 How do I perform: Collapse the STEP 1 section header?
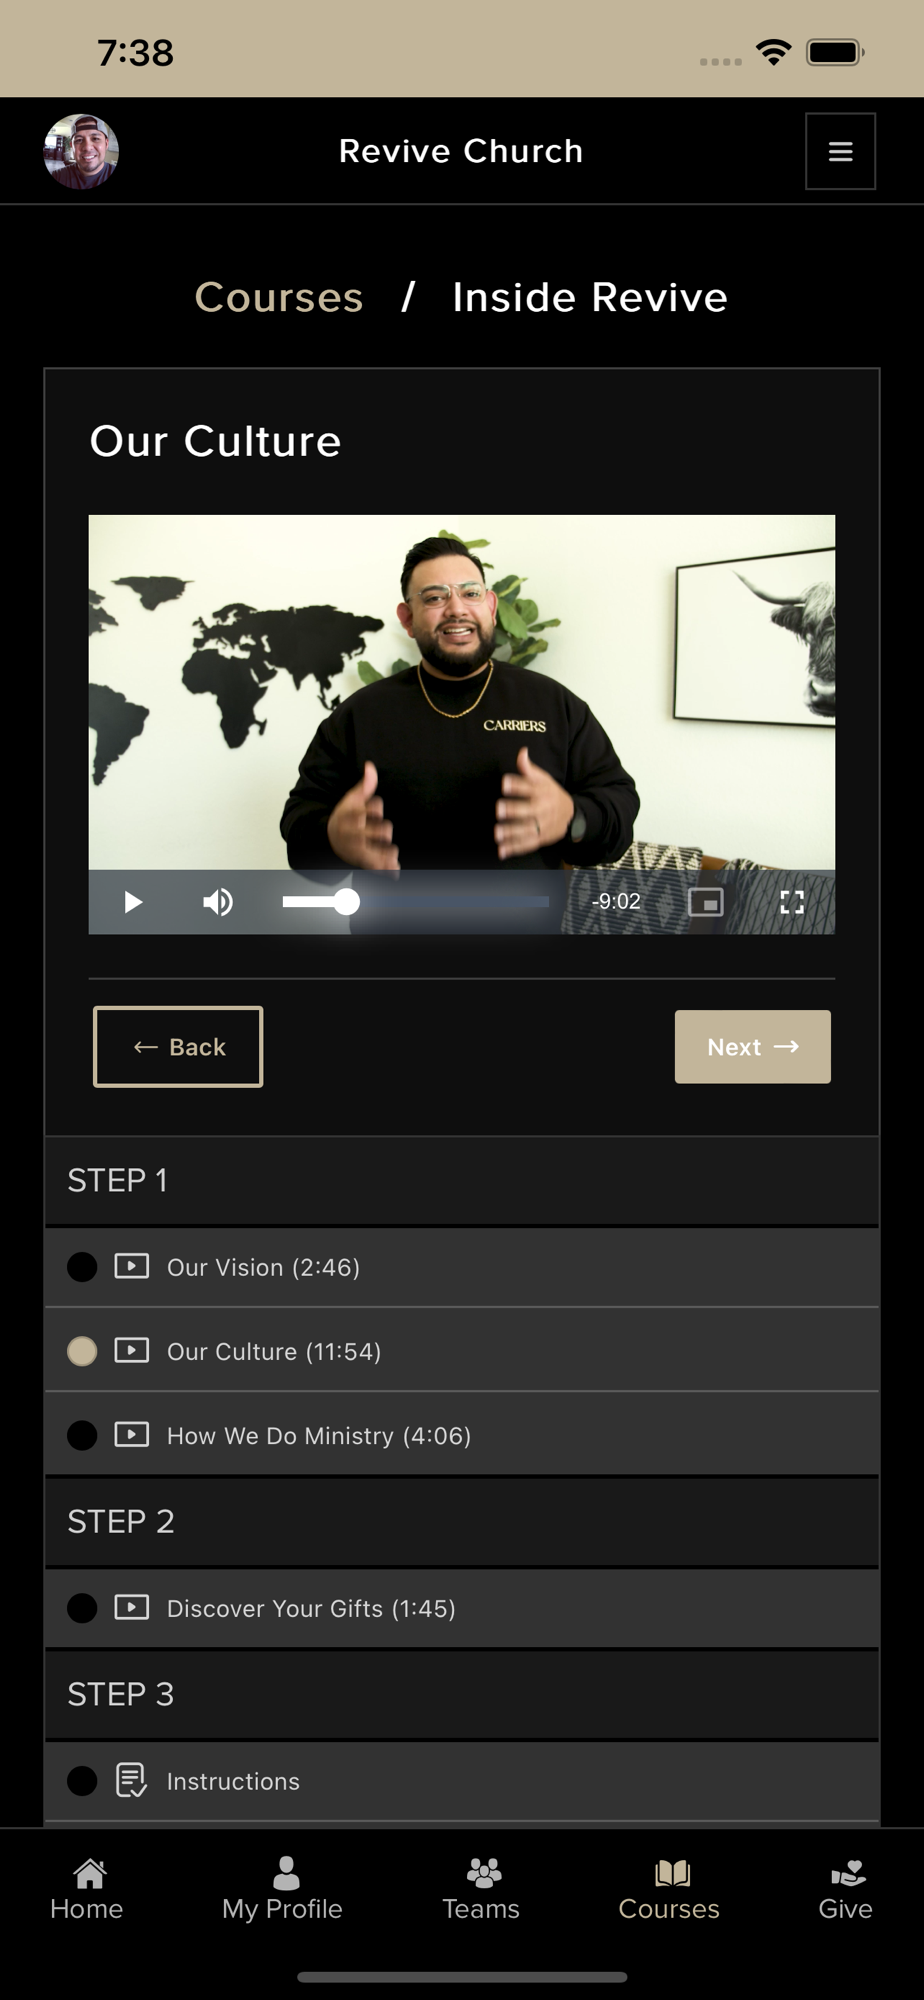click(462, 1181)
